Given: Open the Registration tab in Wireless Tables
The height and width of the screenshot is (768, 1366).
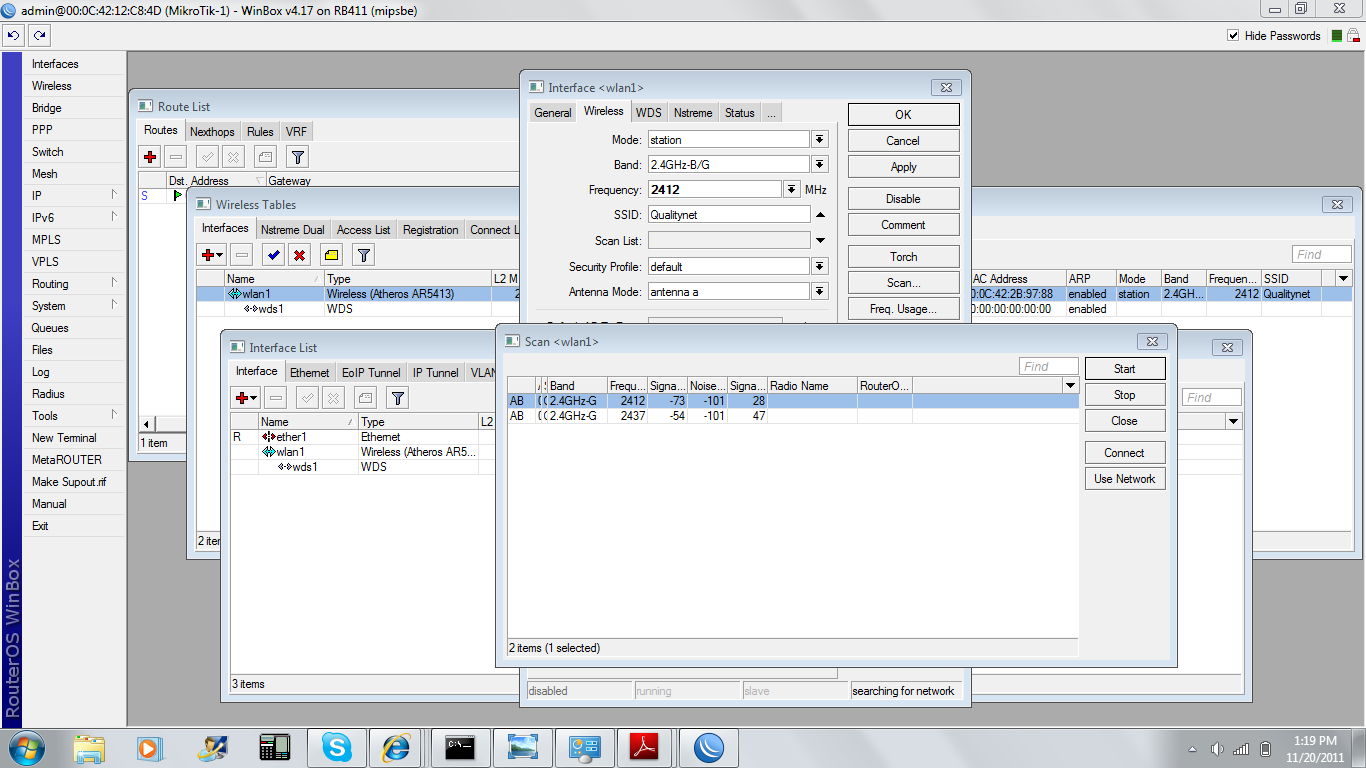Looking at the screenshot, I should click(431, 230).
